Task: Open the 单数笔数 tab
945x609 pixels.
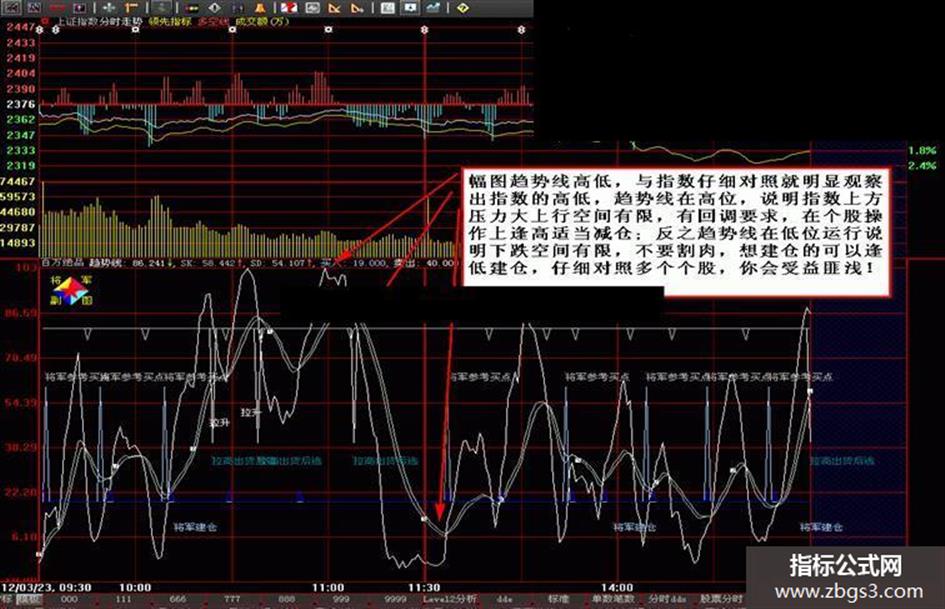Action: point(613,599)
